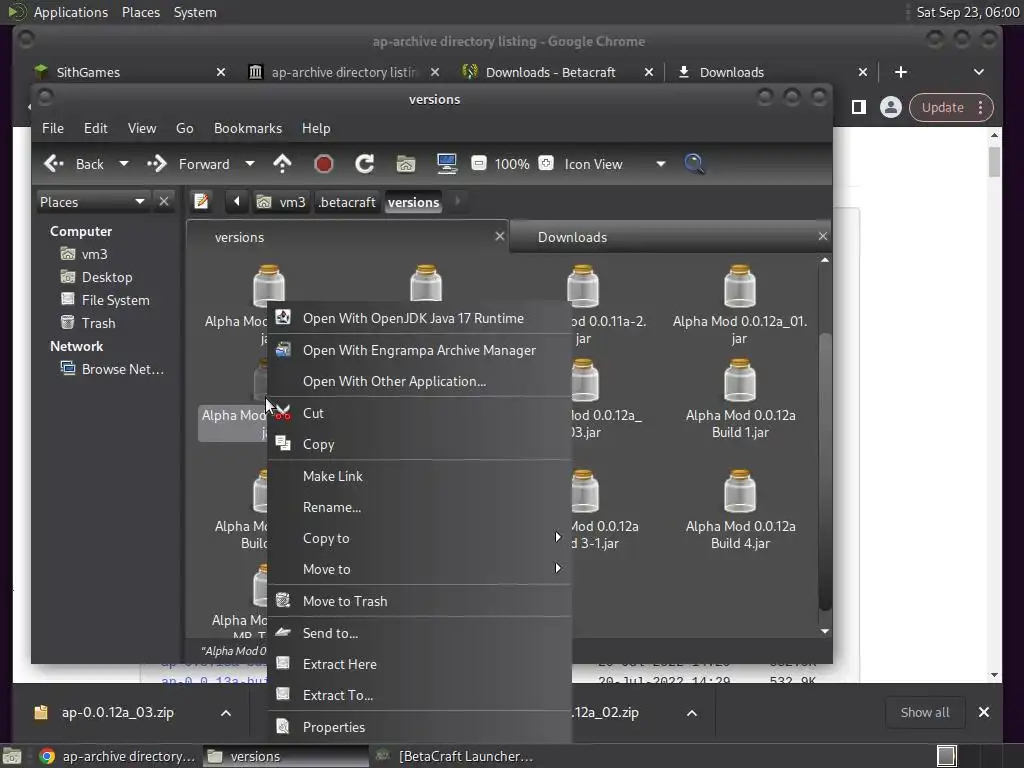Screen dimensions: 1024x768
Task: Select Cut from context menu
Action: [419, 413]
